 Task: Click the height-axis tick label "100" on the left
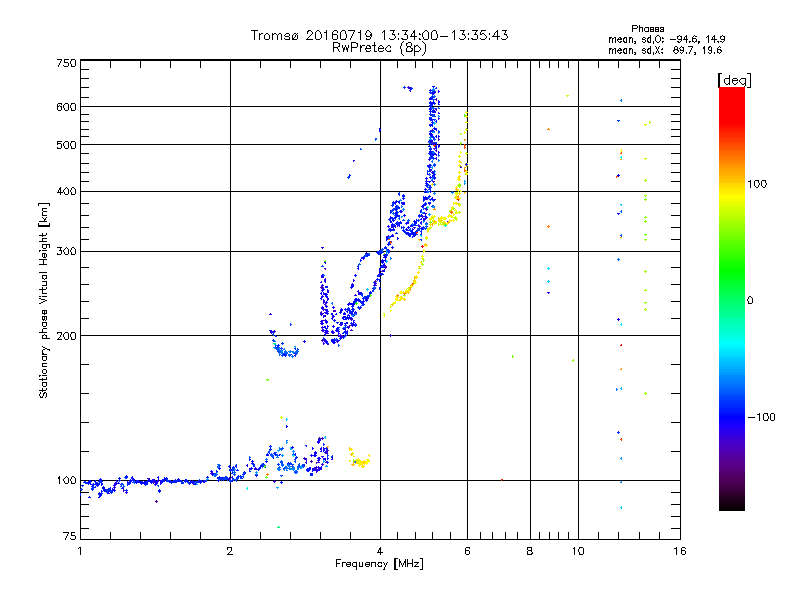[66, 480]
